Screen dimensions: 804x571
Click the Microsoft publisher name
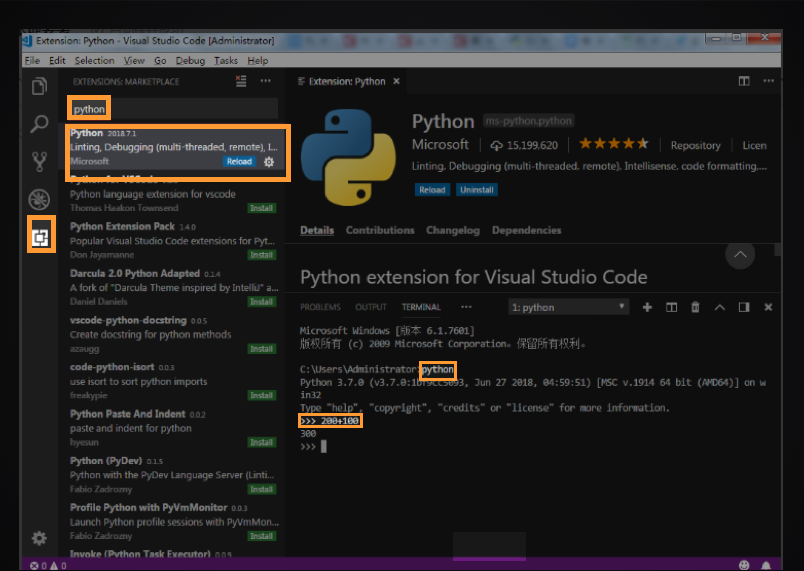(440, 145)
